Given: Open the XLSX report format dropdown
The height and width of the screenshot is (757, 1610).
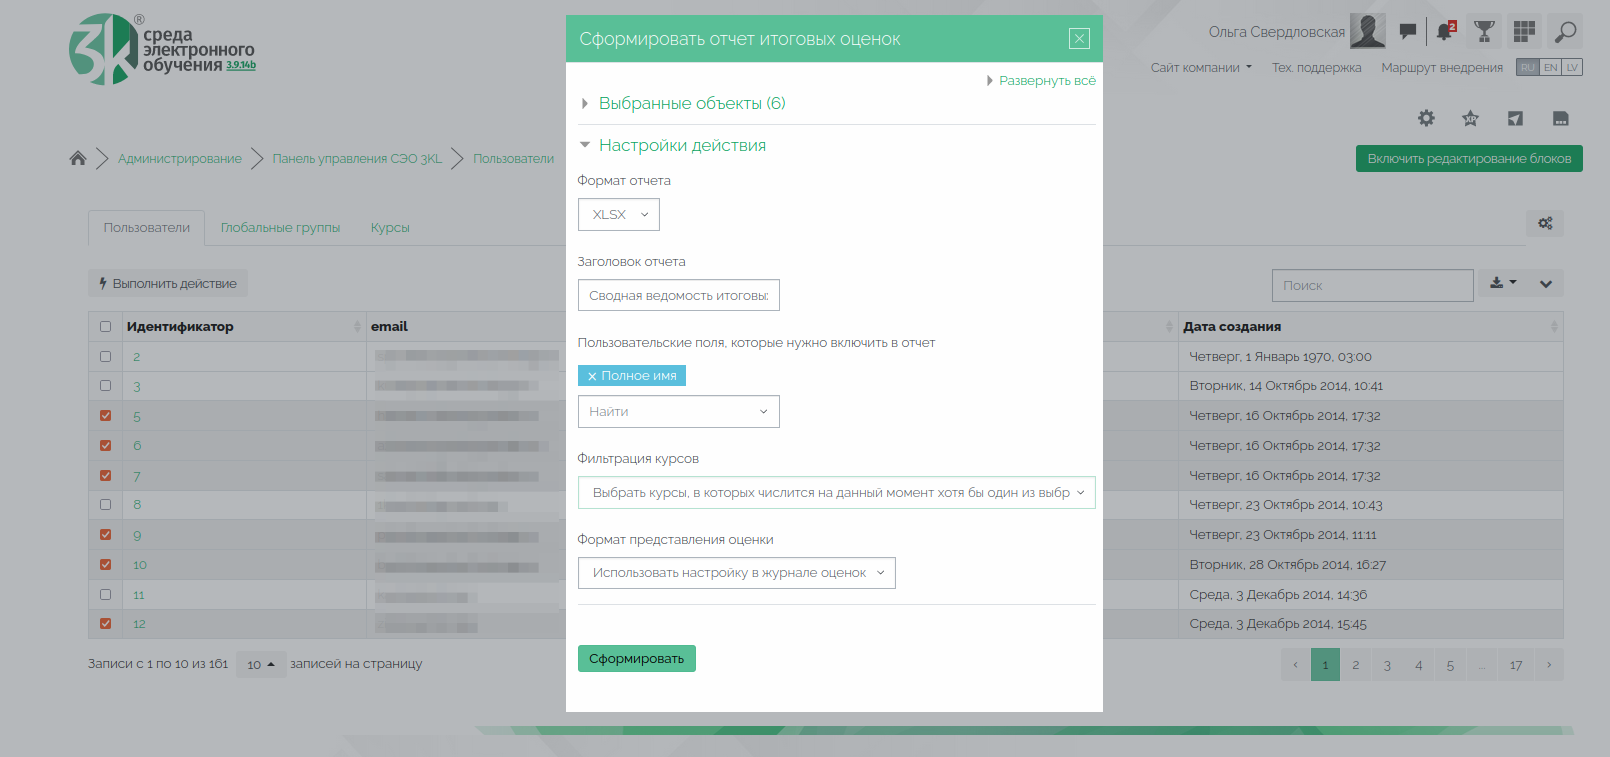Looking at the screenshot, I should tap(618, 215).
